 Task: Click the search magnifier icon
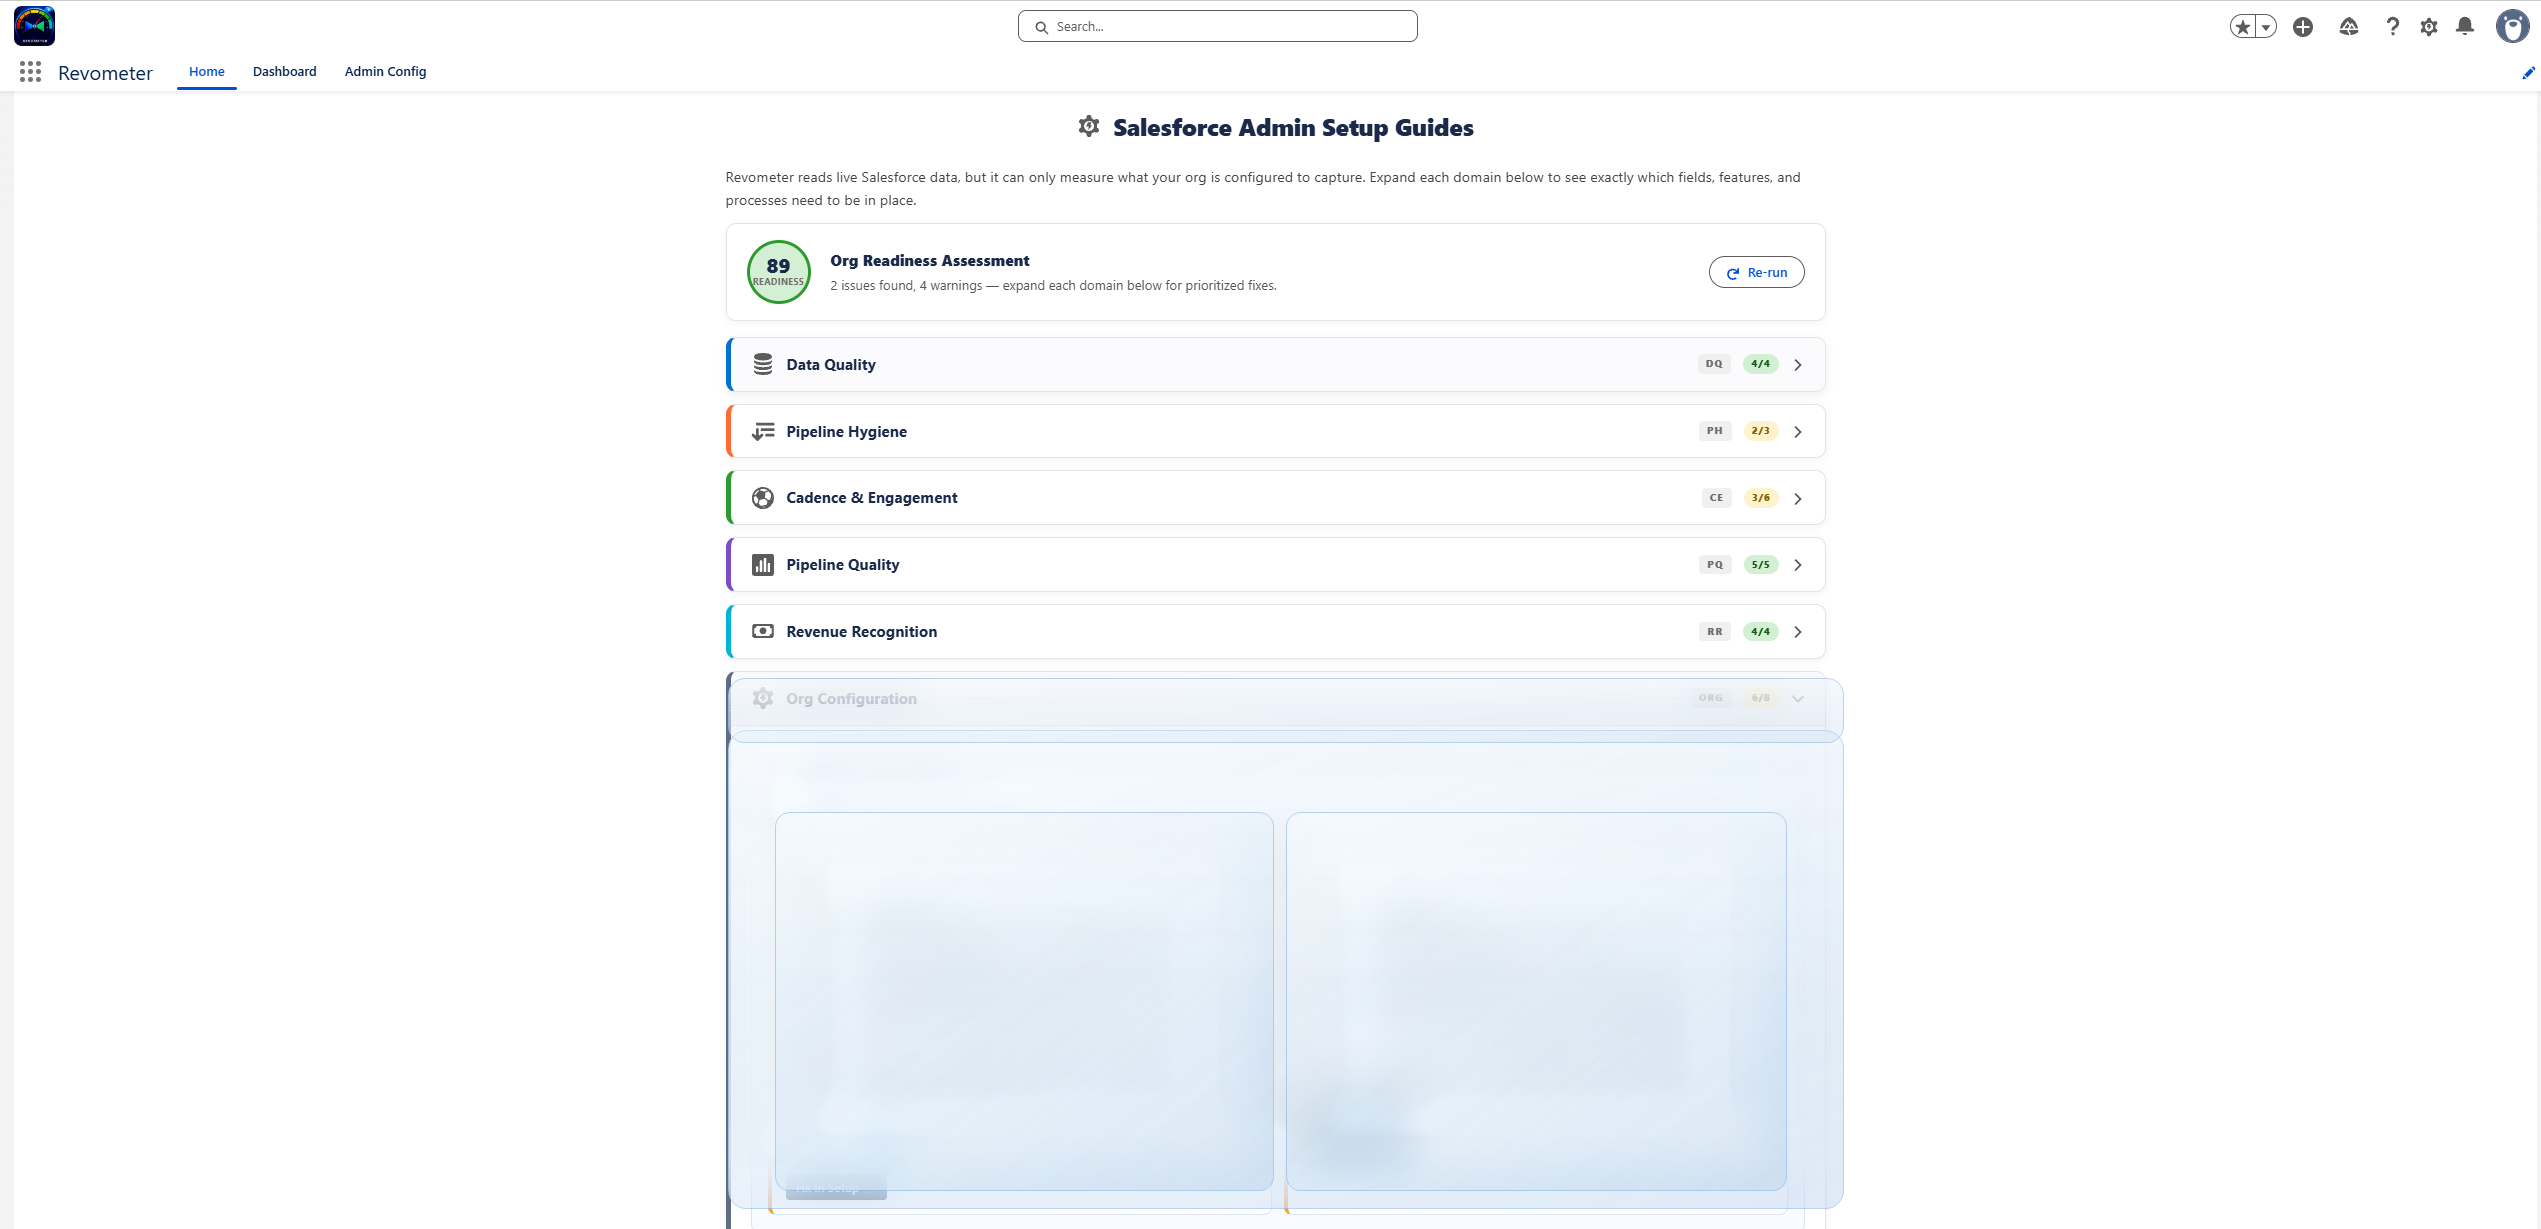[1041, 27]
